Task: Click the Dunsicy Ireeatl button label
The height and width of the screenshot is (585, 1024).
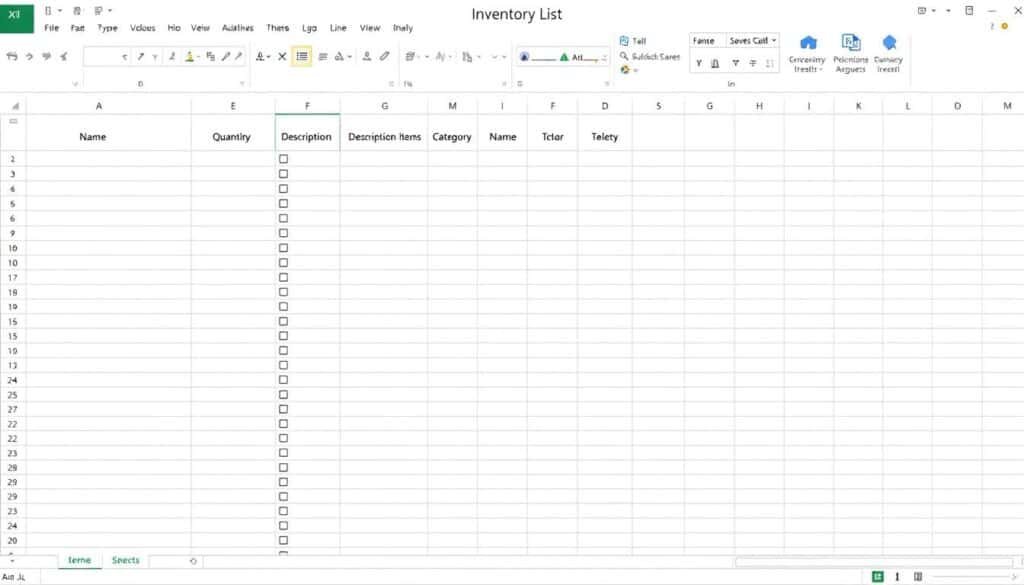Action: pyautogui.click(x=888, y=64)
